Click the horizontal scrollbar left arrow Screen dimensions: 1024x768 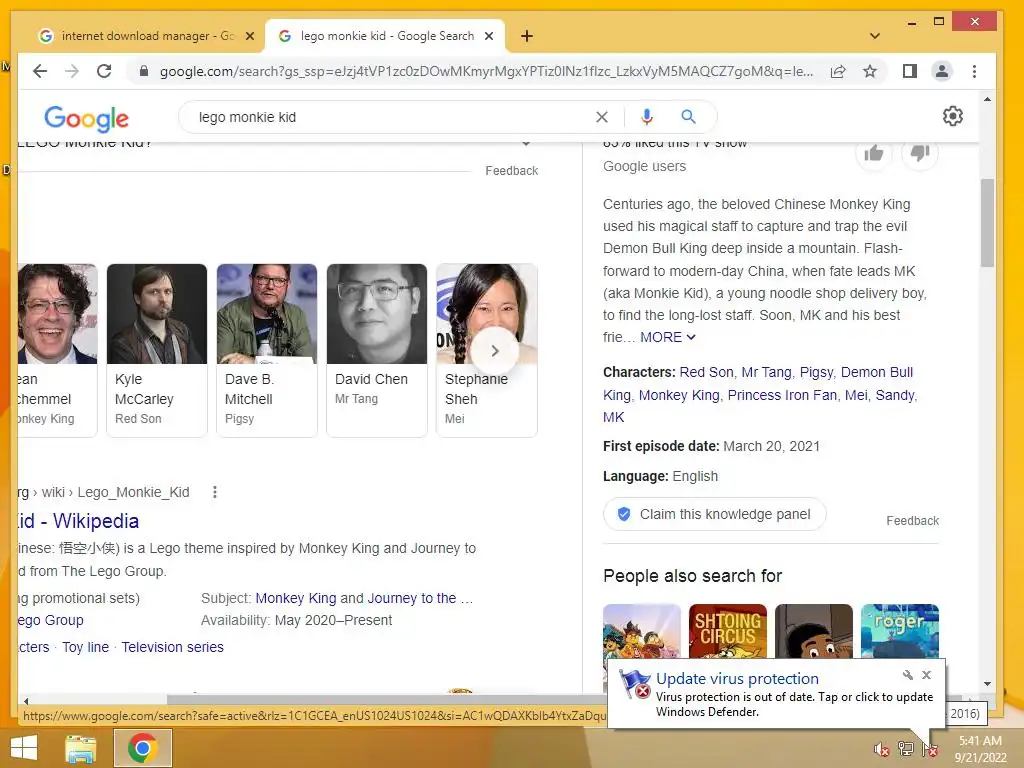[26, 701]
